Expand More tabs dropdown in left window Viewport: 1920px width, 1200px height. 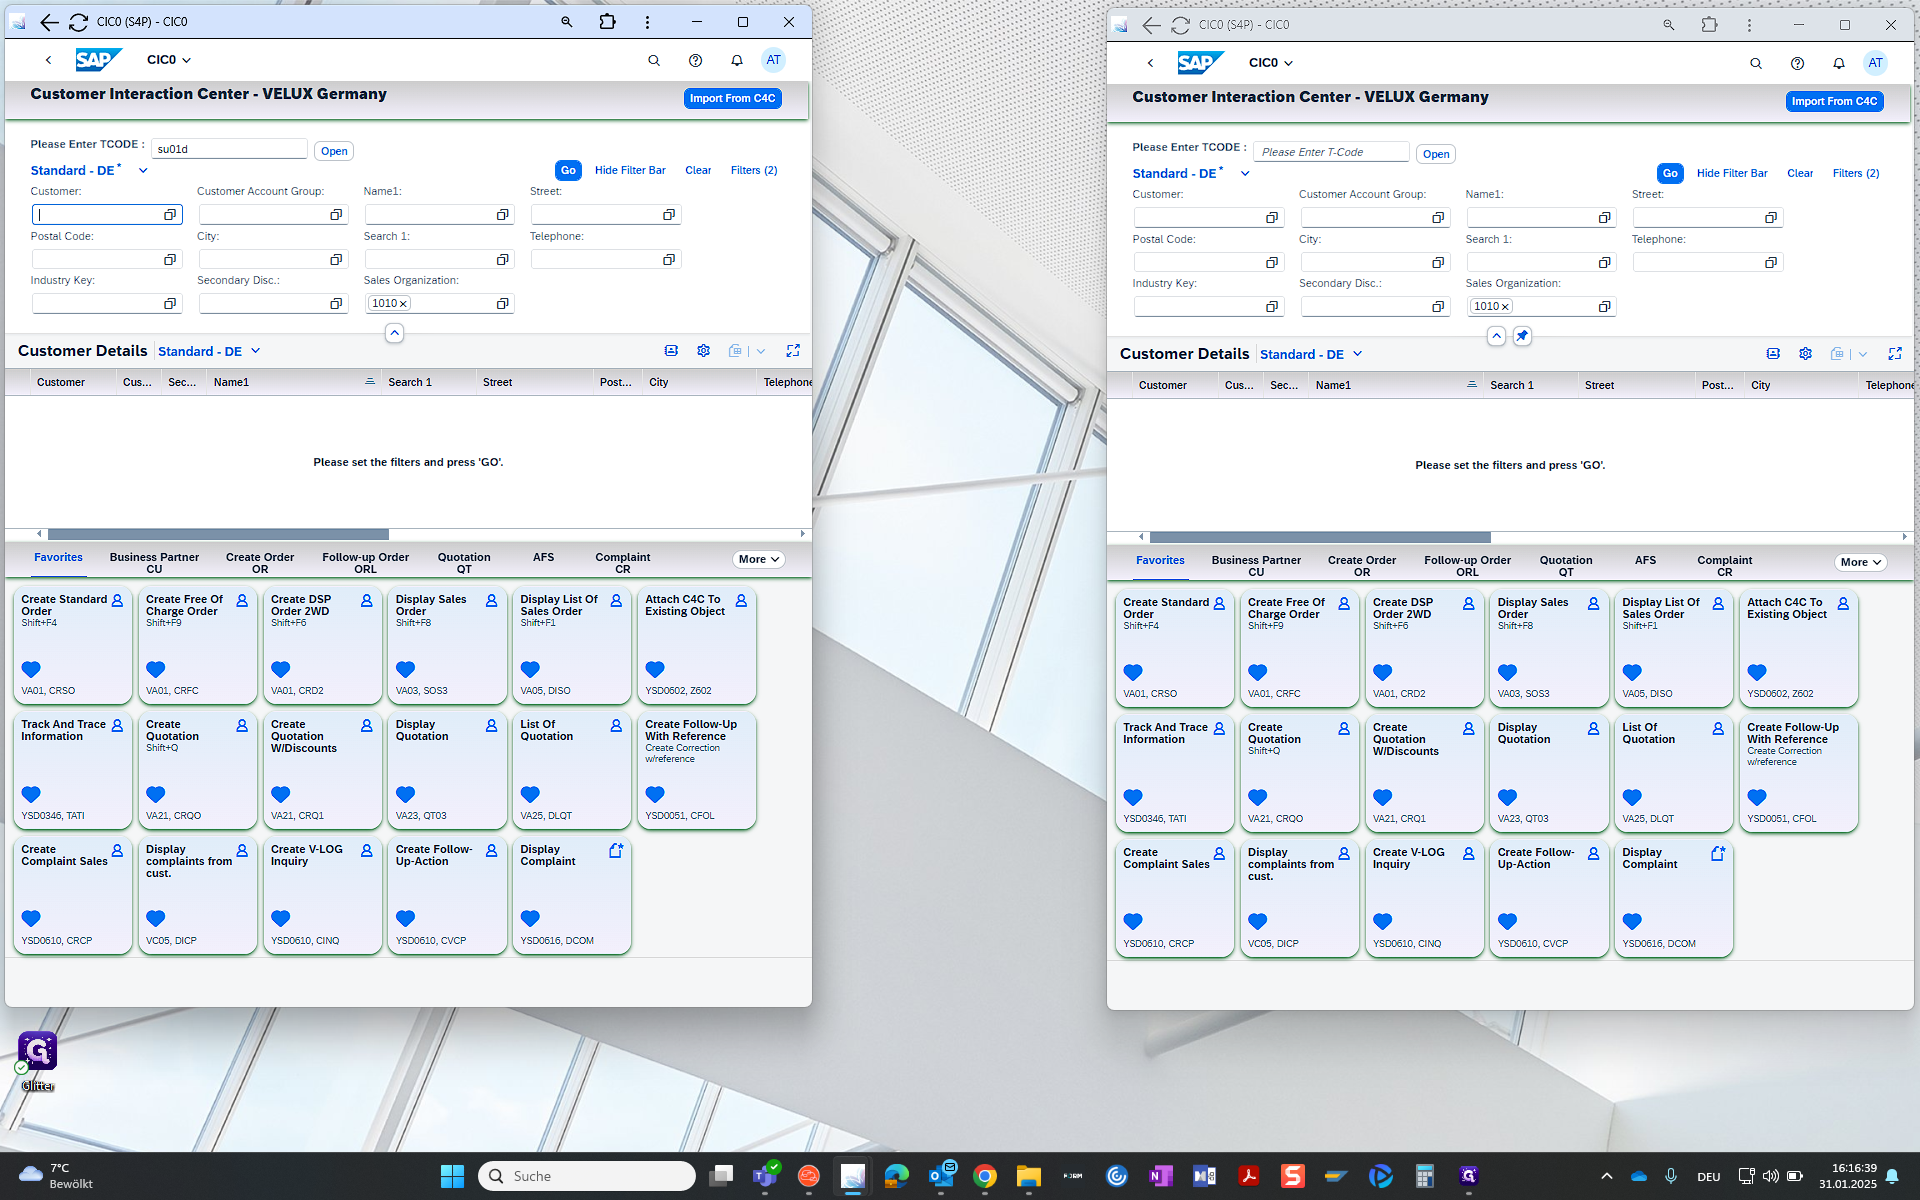coord(759,560)
